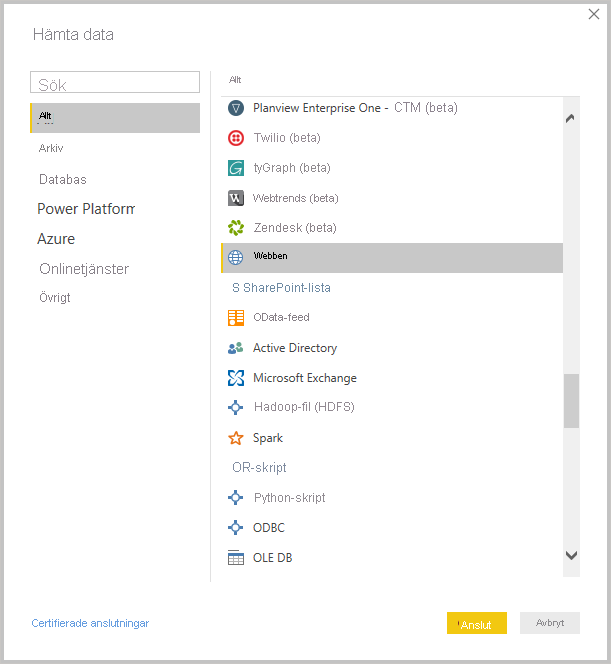Click the tyGraph connector icon
Image resolution: width=611 pixels, height=664 pixels.
tap(236, 168)
